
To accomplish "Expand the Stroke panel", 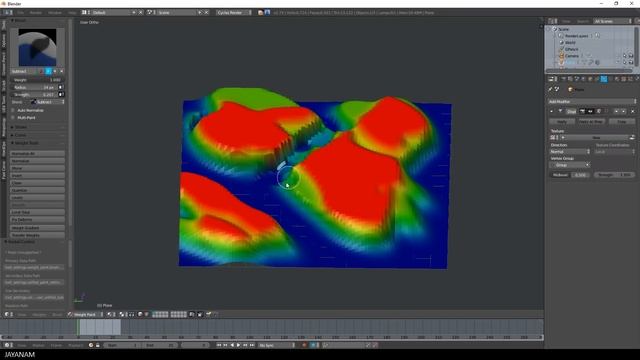I will click(x=20, y=127).
